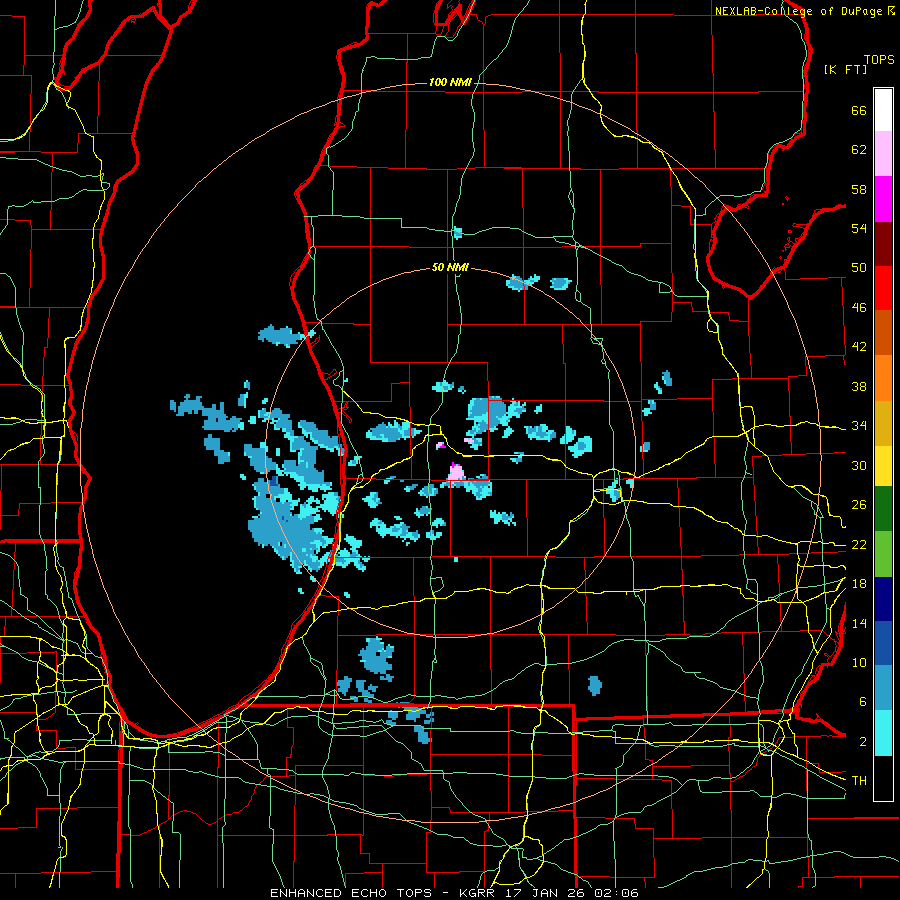This screenshot has height=900, width=900.
Task: Click the [K FT] units label
Action: [x=845, y=69]
